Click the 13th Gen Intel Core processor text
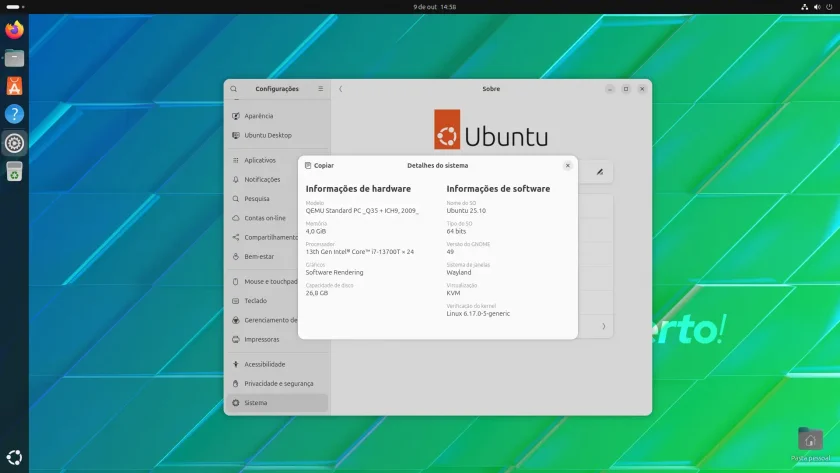 point(359,252)
